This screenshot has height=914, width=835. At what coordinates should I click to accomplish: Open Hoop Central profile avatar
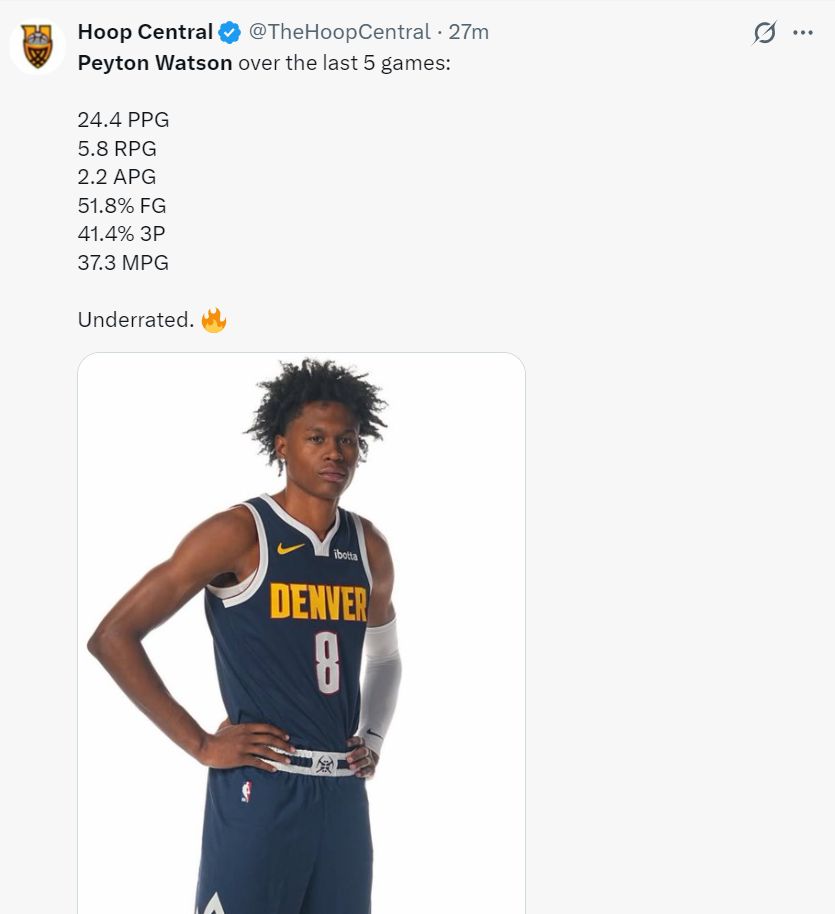37,47
